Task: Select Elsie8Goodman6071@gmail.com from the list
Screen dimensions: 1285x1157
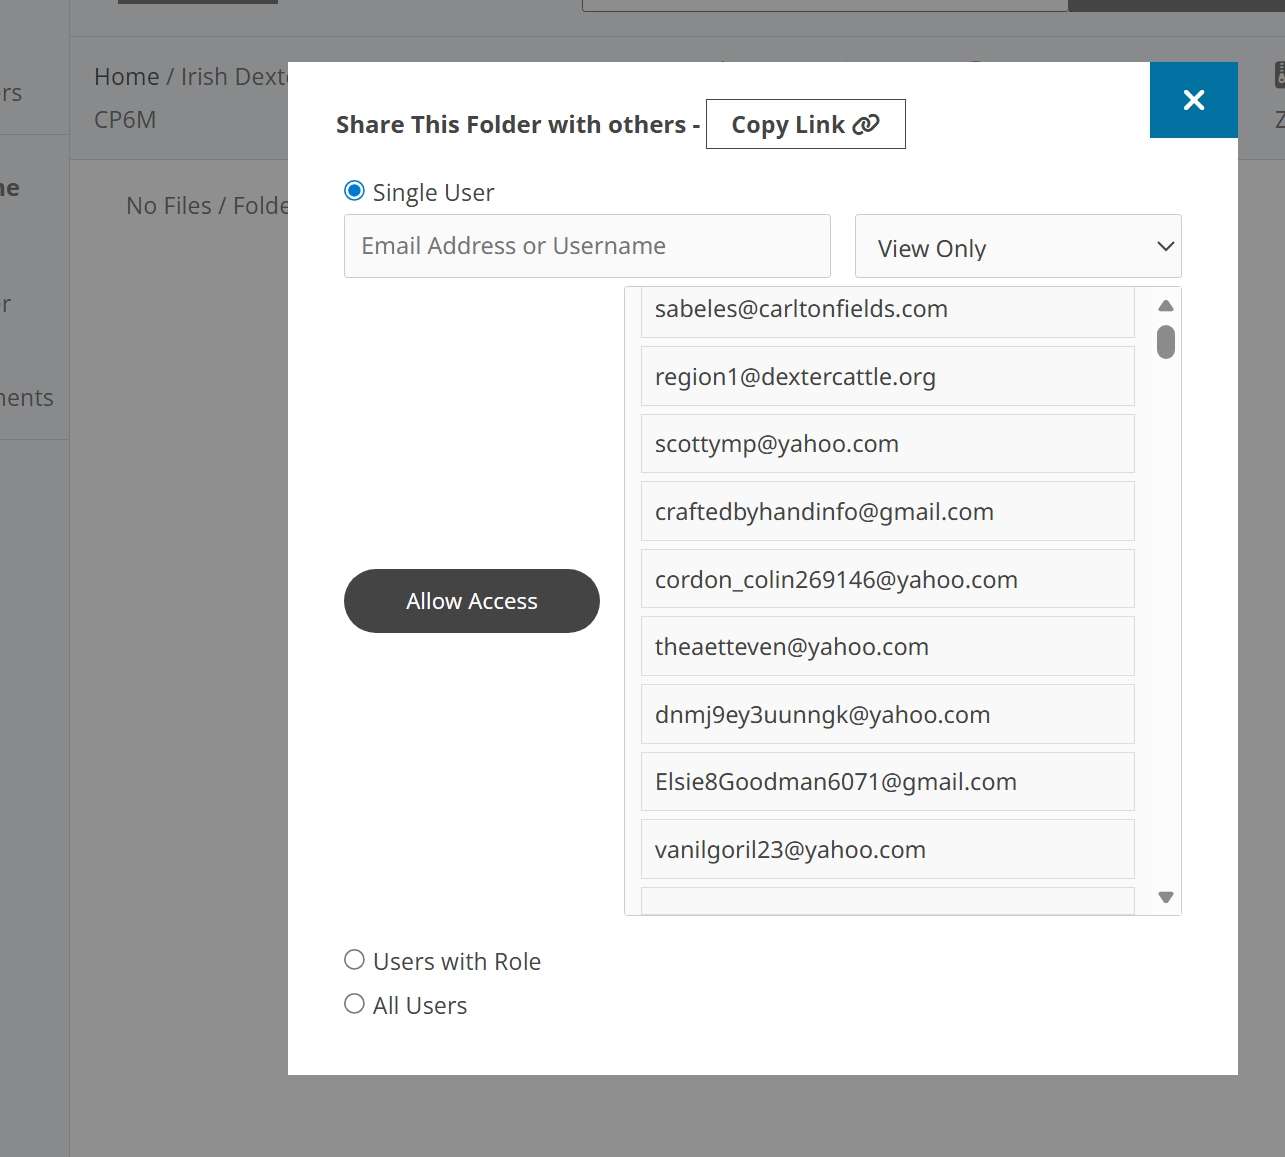Action: click(887, 782)
